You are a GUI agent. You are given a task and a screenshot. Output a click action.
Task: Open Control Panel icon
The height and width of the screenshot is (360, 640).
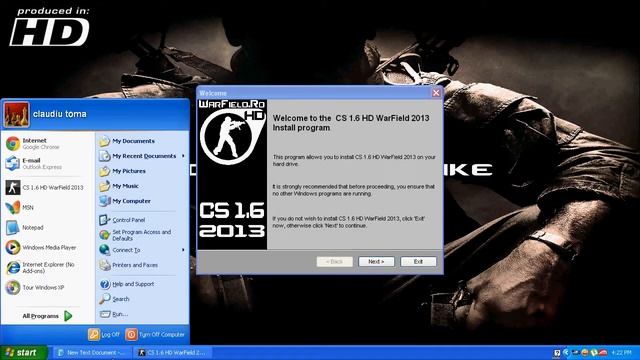point(104,220)
